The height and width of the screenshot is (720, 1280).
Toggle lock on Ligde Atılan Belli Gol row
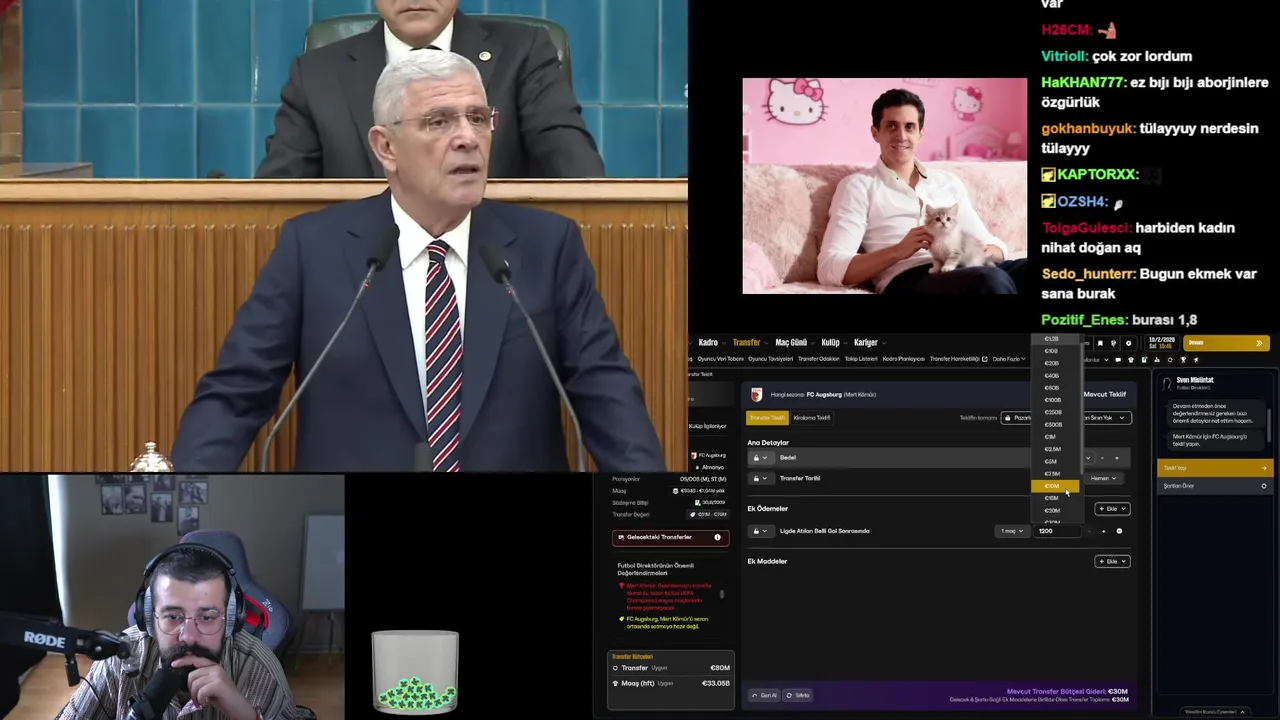(760, 531)
